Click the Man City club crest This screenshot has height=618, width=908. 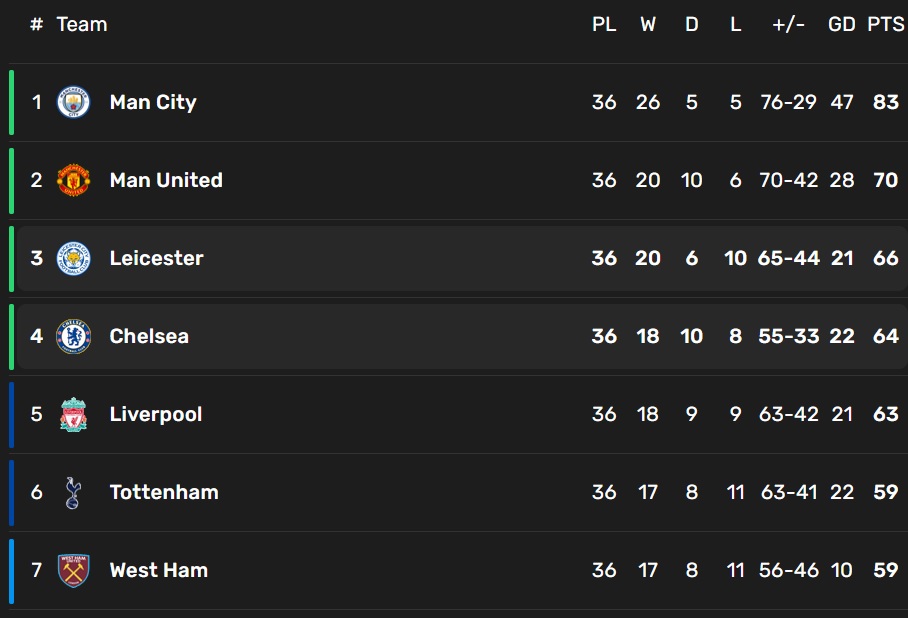point(73,102)
